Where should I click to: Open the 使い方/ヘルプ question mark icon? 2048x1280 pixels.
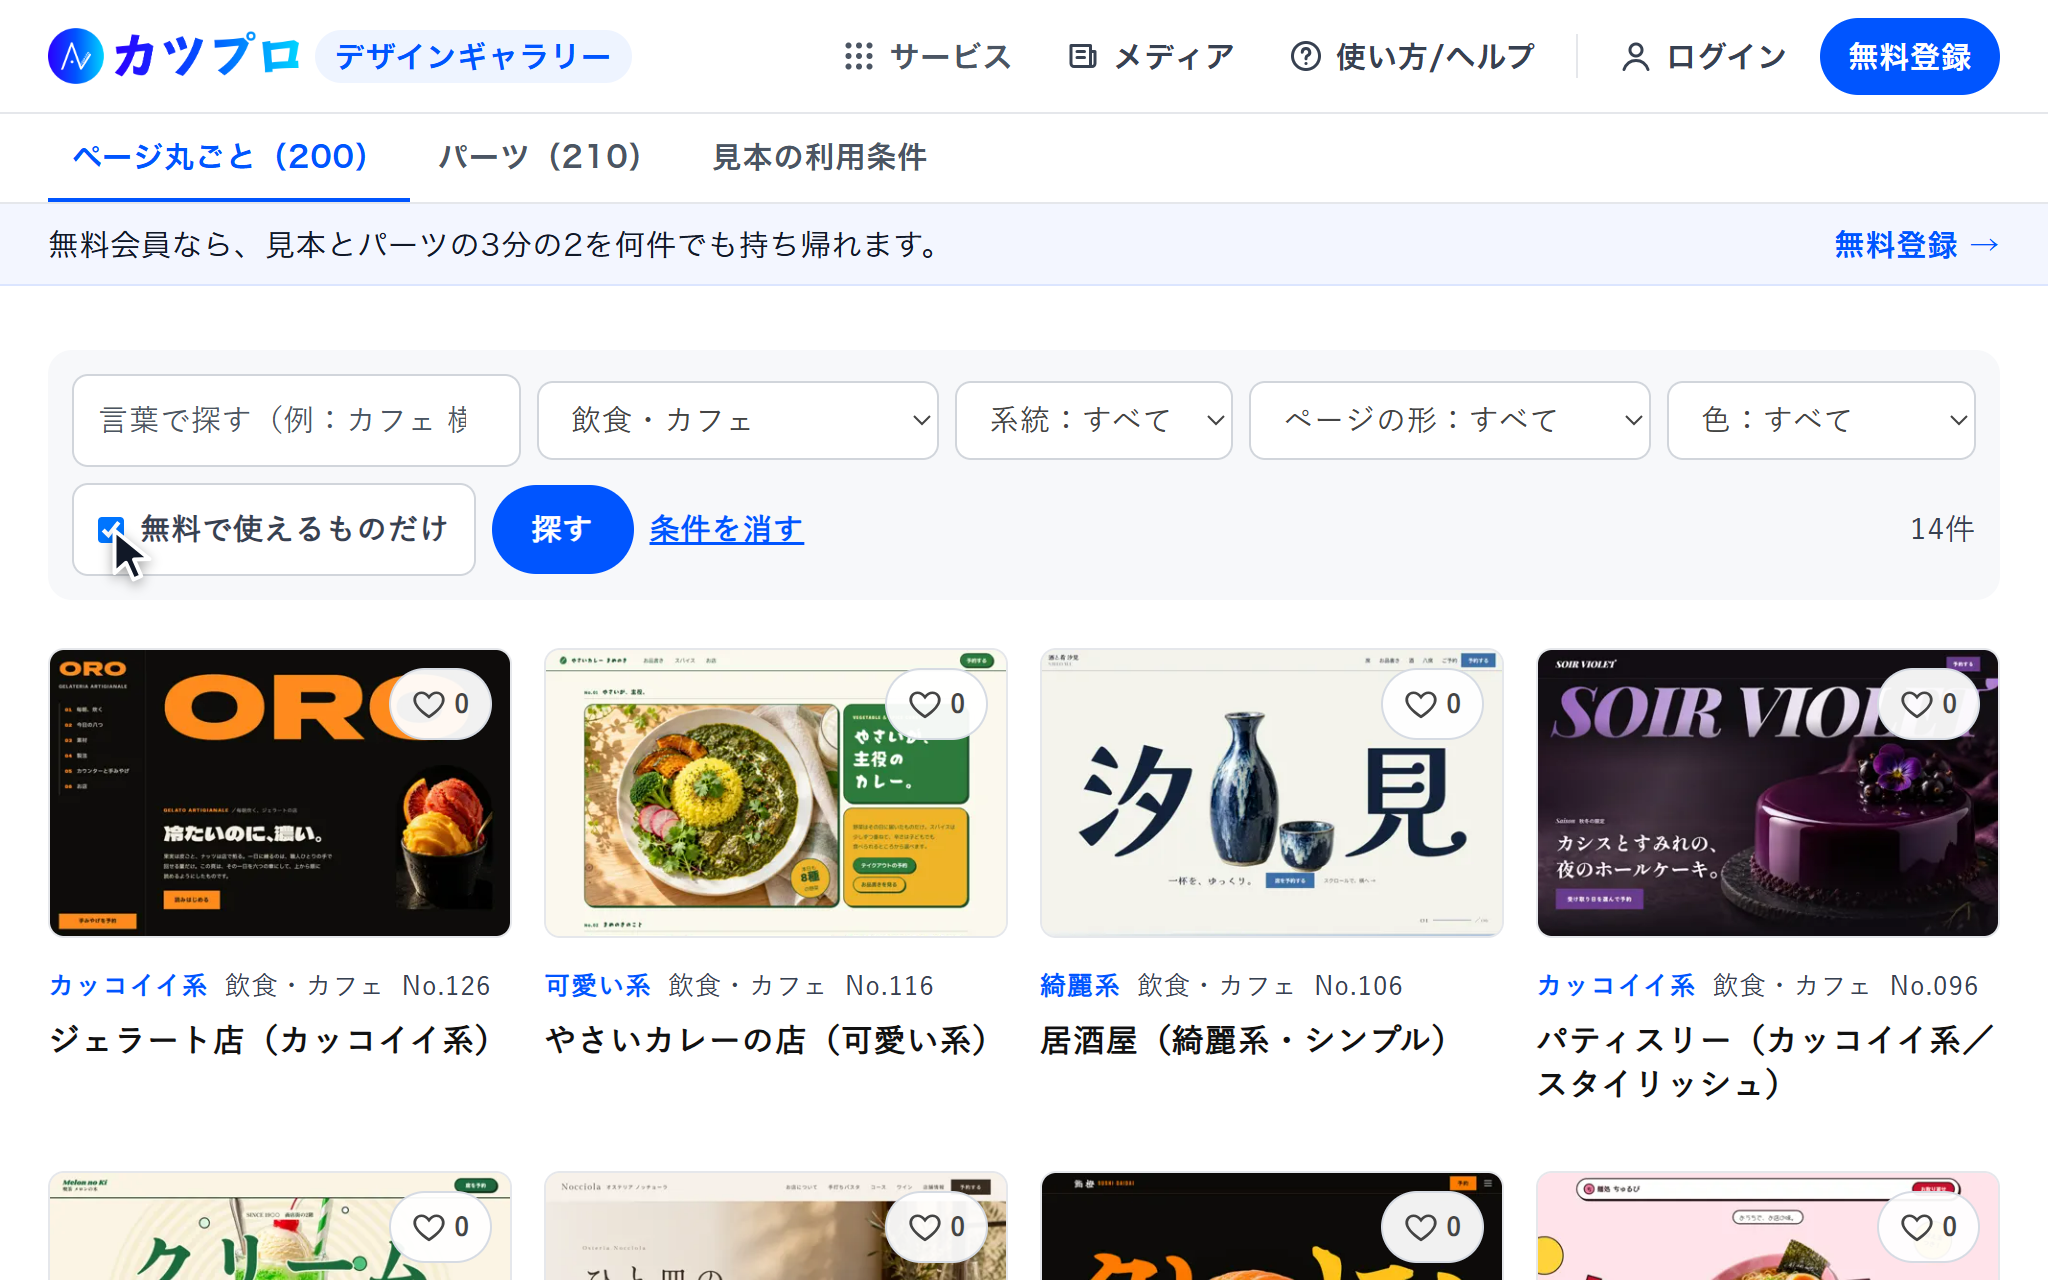point(1305,57)
